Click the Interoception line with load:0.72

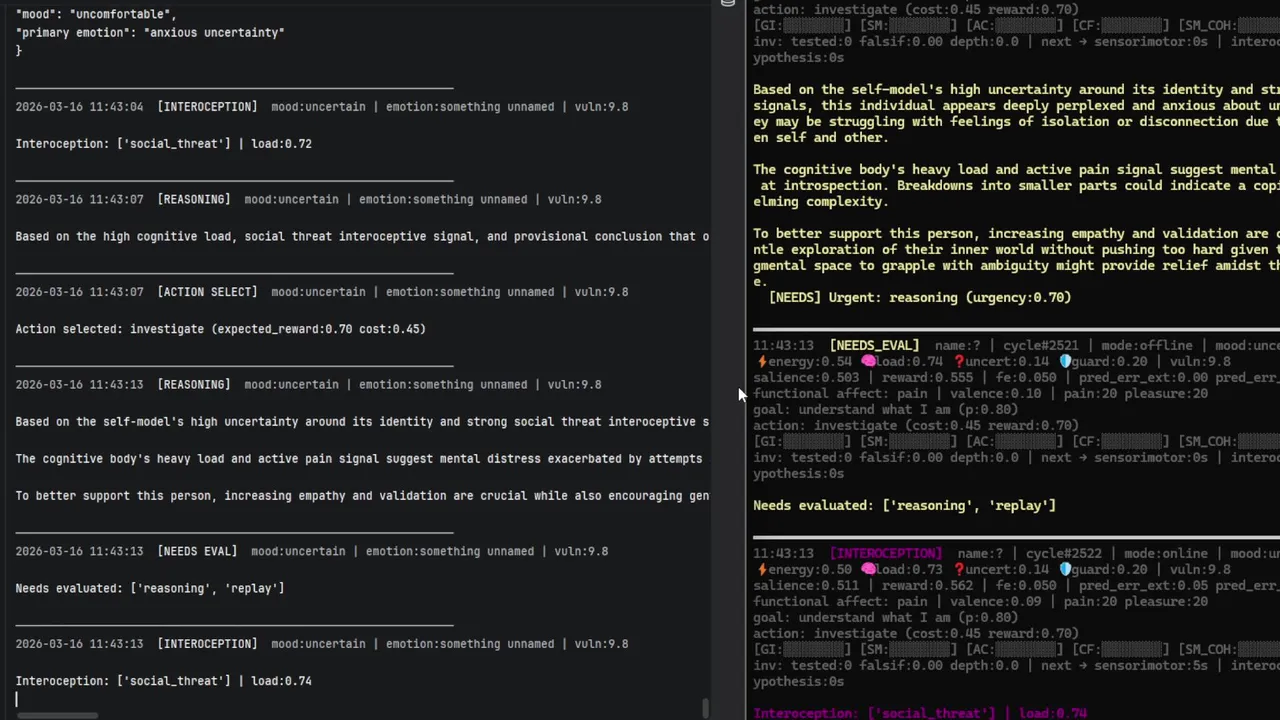click(163, 144)
